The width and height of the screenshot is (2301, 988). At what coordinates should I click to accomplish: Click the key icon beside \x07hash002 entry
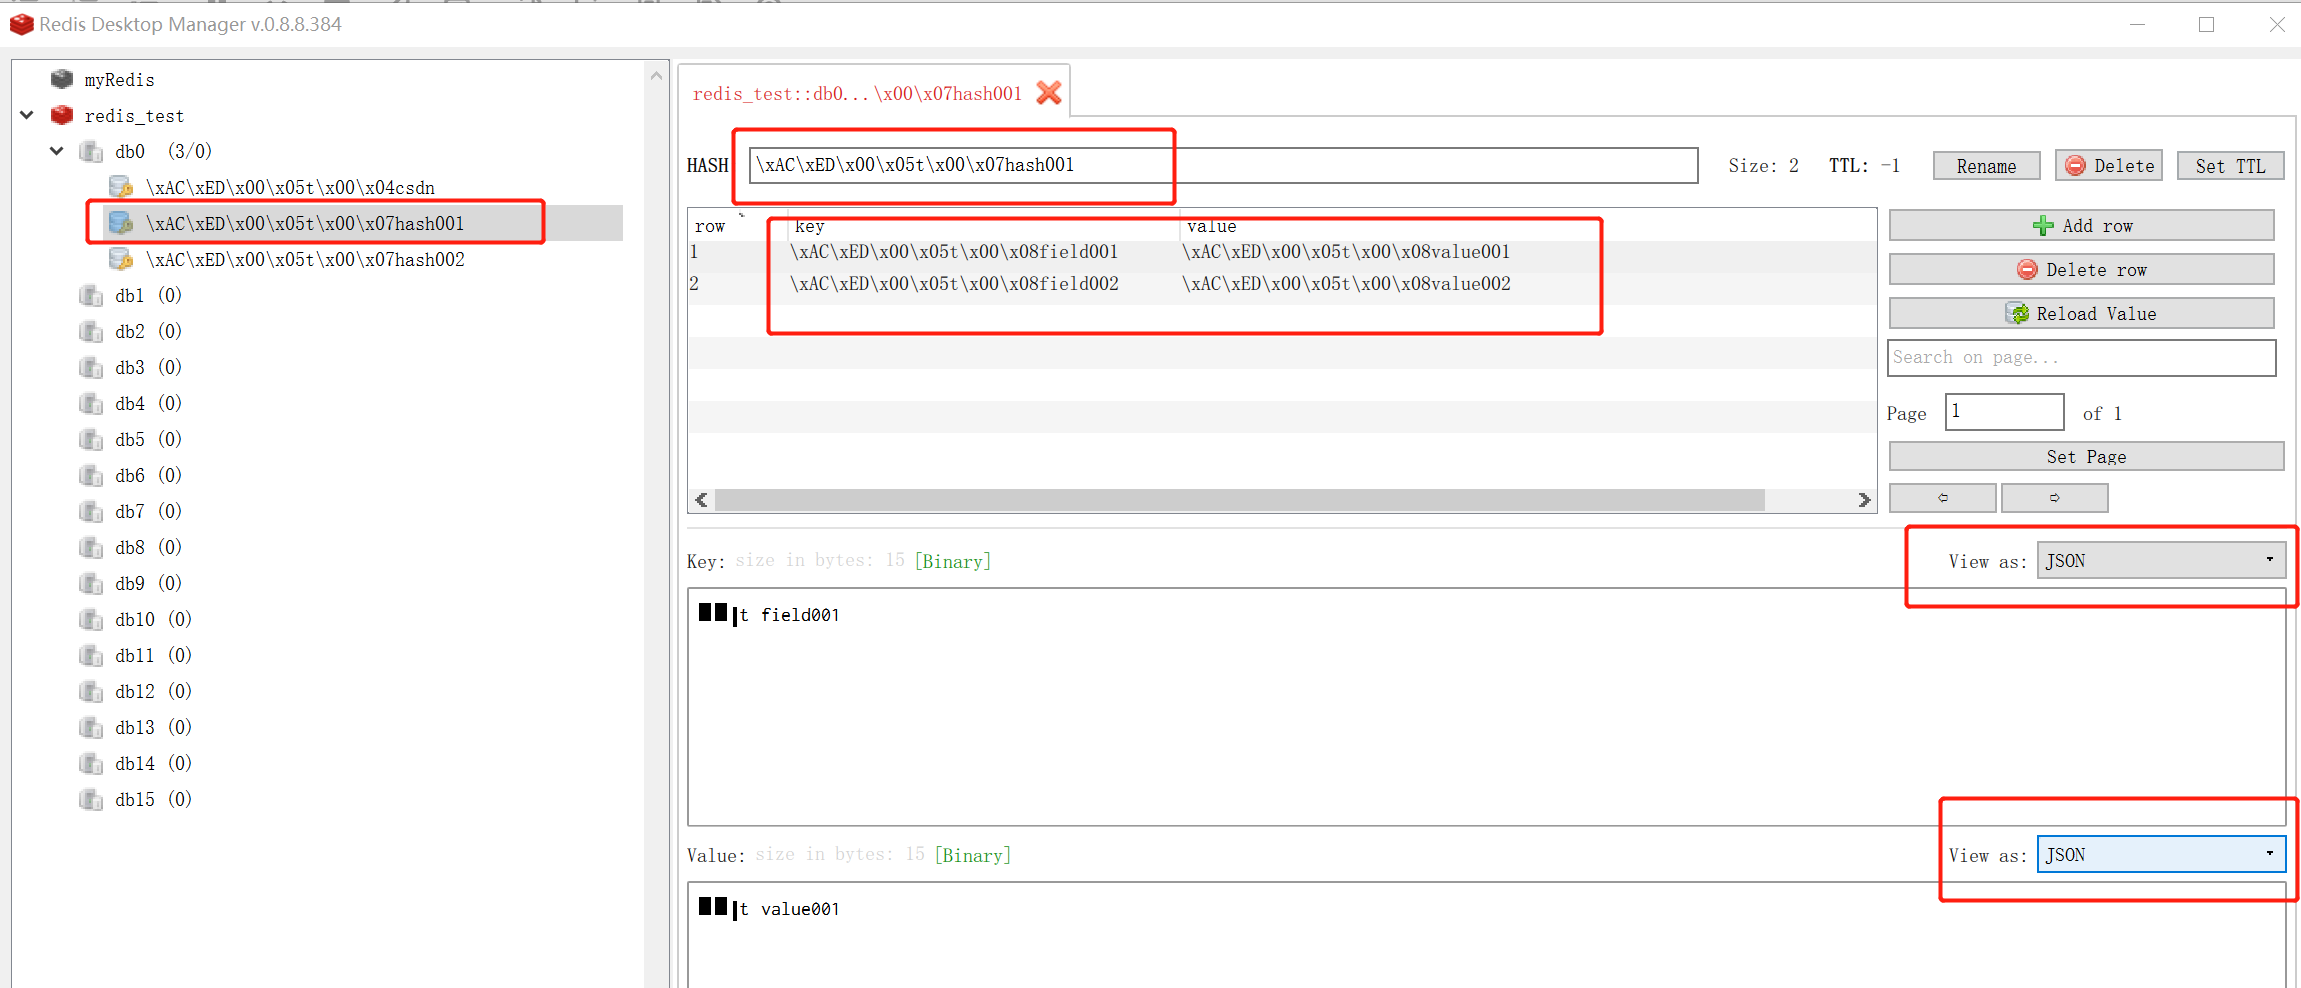coord(121,259)
